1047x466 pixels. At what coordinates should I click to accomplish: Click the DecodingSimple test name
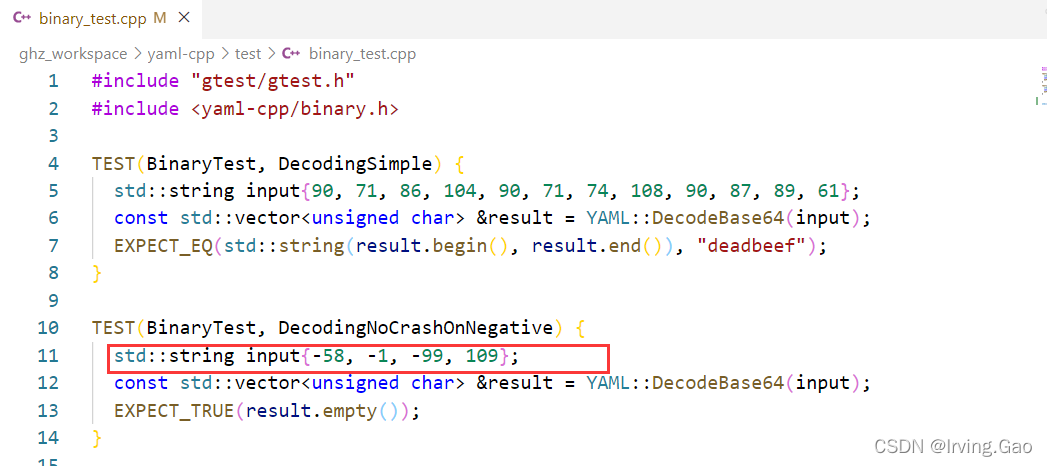click(355, 164)
